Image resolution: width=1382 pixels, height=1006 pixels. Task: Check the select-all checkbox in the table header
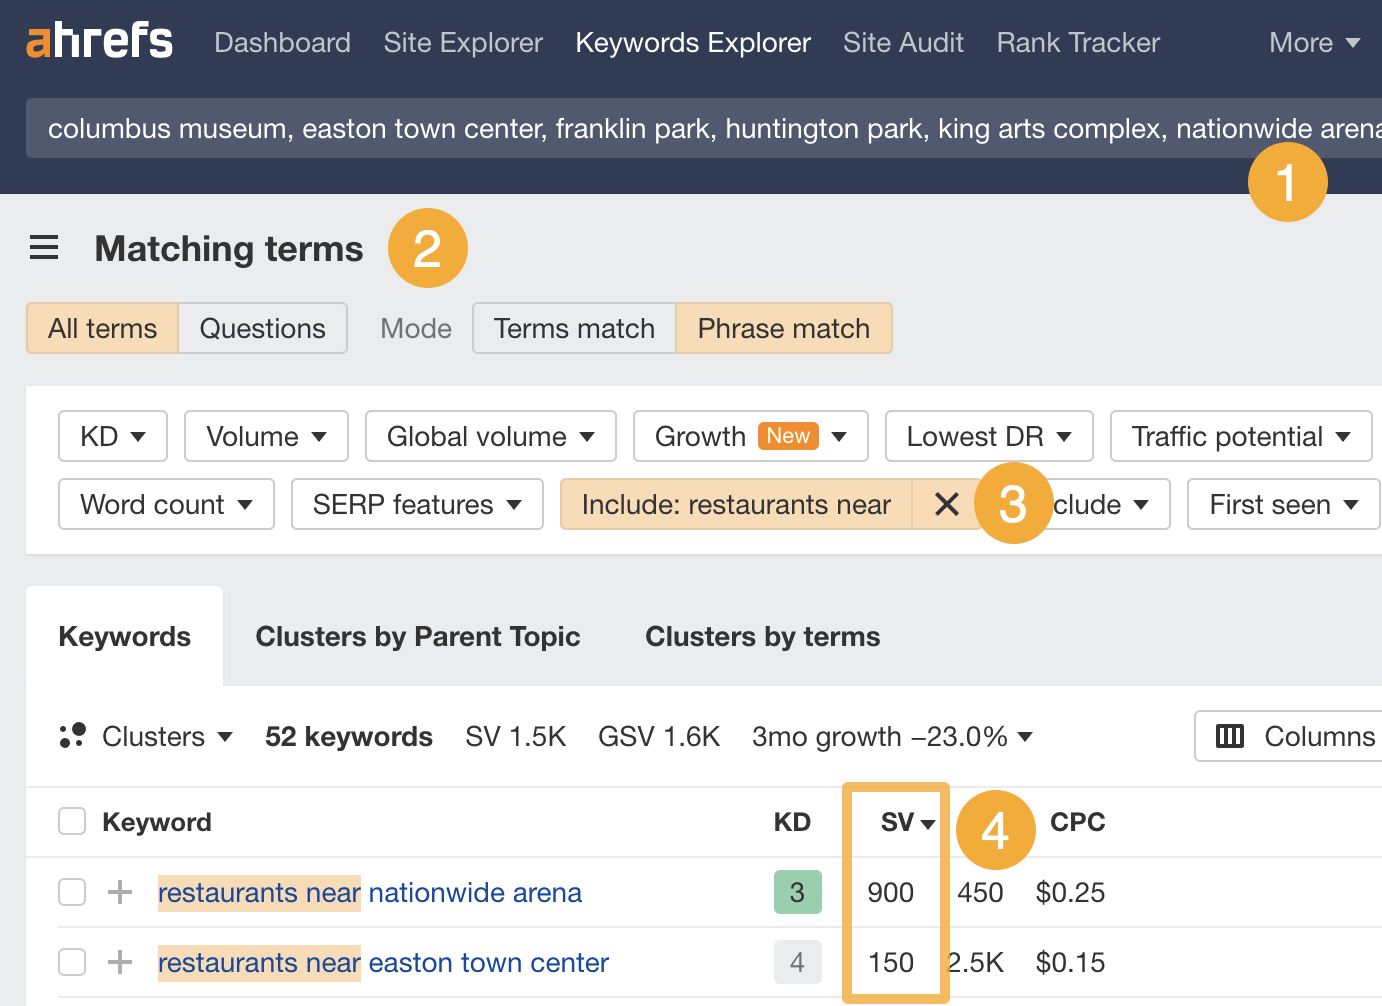71,821
